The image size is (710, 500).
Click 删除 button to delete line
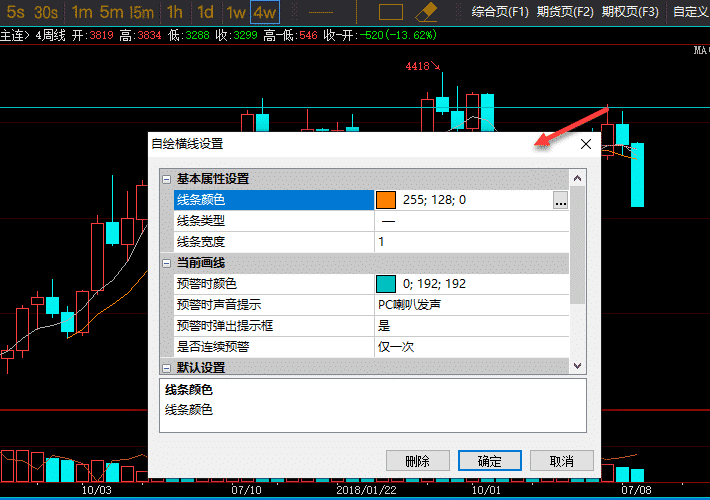pyautogui.click(x=417, y=461)
